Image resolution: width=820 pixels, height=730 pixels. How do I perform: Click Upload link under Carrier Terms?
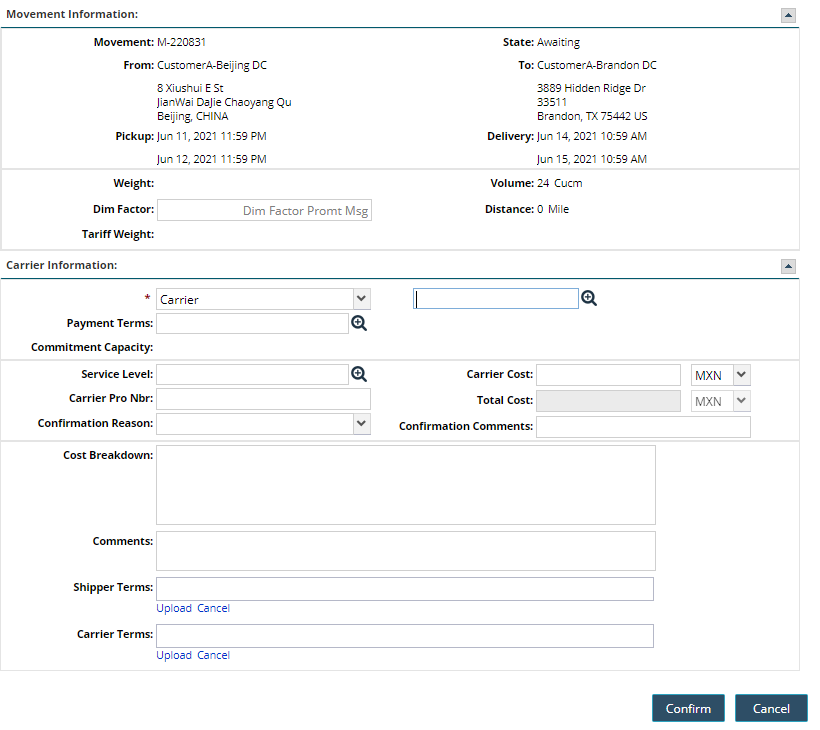coord(174,655)
